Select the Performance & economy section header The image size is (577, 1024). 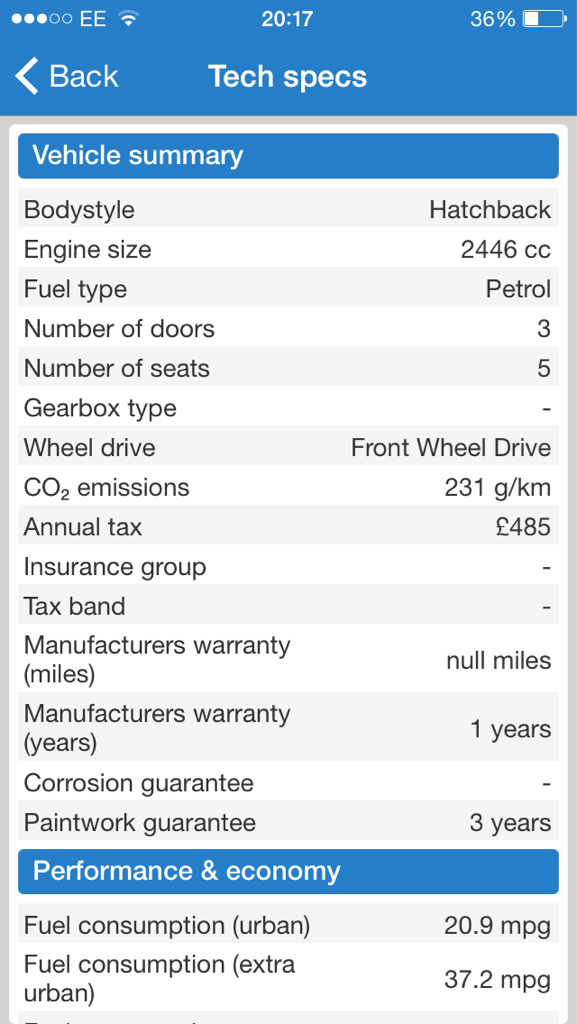(x=288, y=871)
